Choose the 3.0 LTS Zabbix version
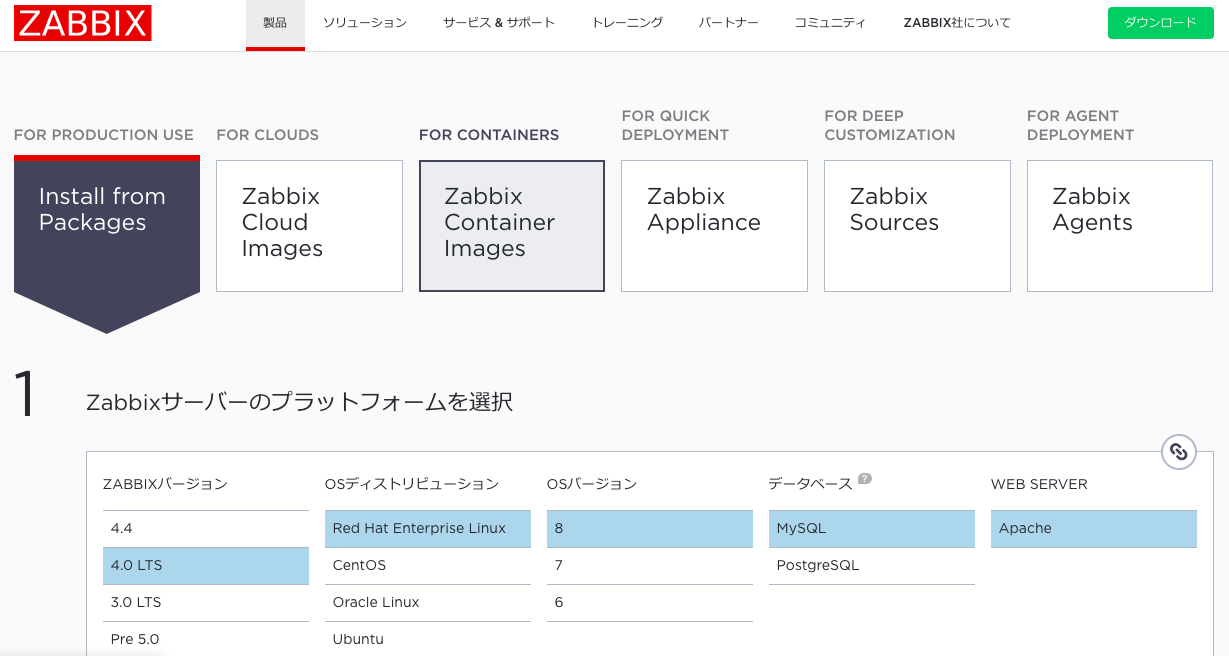Screen dimensions: 1229x656 click(x=205, y=602)
